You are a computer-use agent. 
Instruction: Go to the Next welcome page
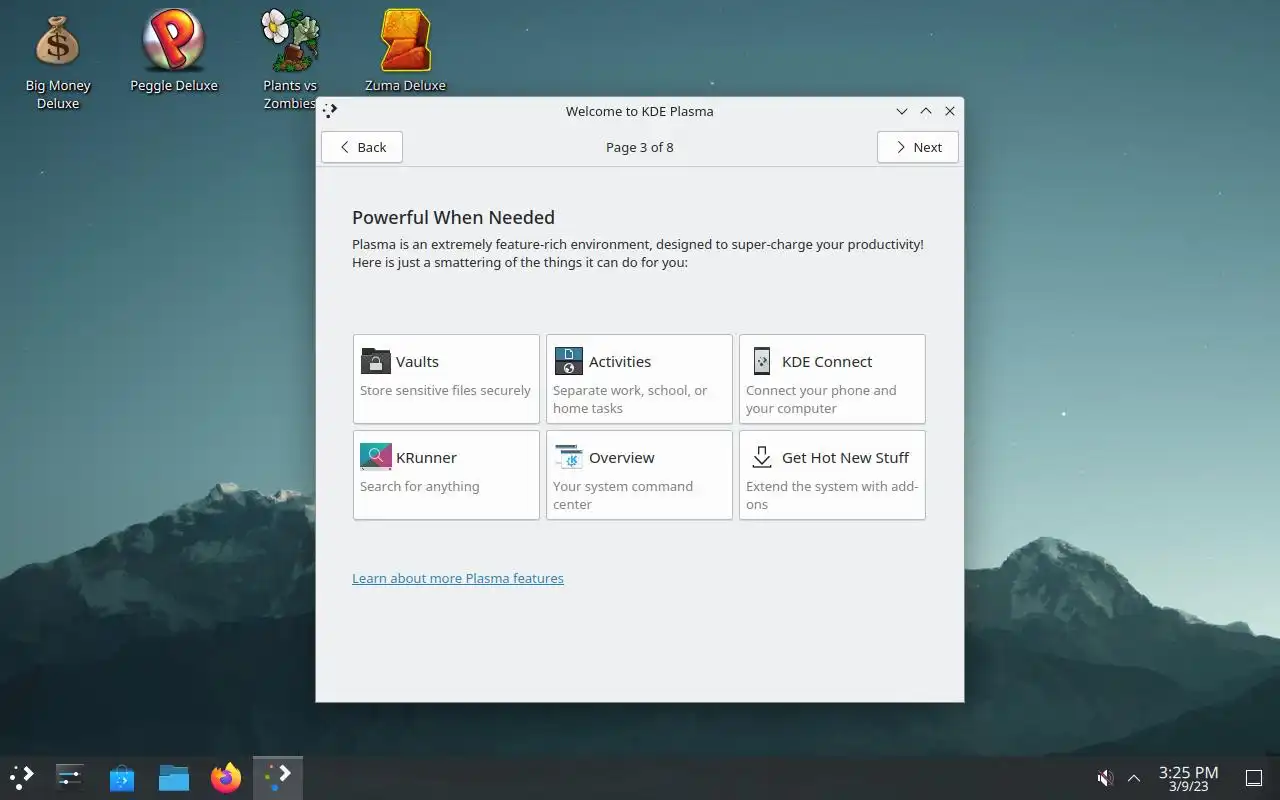click(918, 147)
